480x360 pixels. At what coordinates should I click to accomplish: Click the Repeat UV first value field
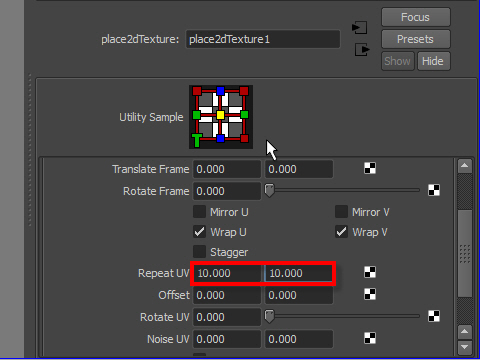(x=227, y=273)
